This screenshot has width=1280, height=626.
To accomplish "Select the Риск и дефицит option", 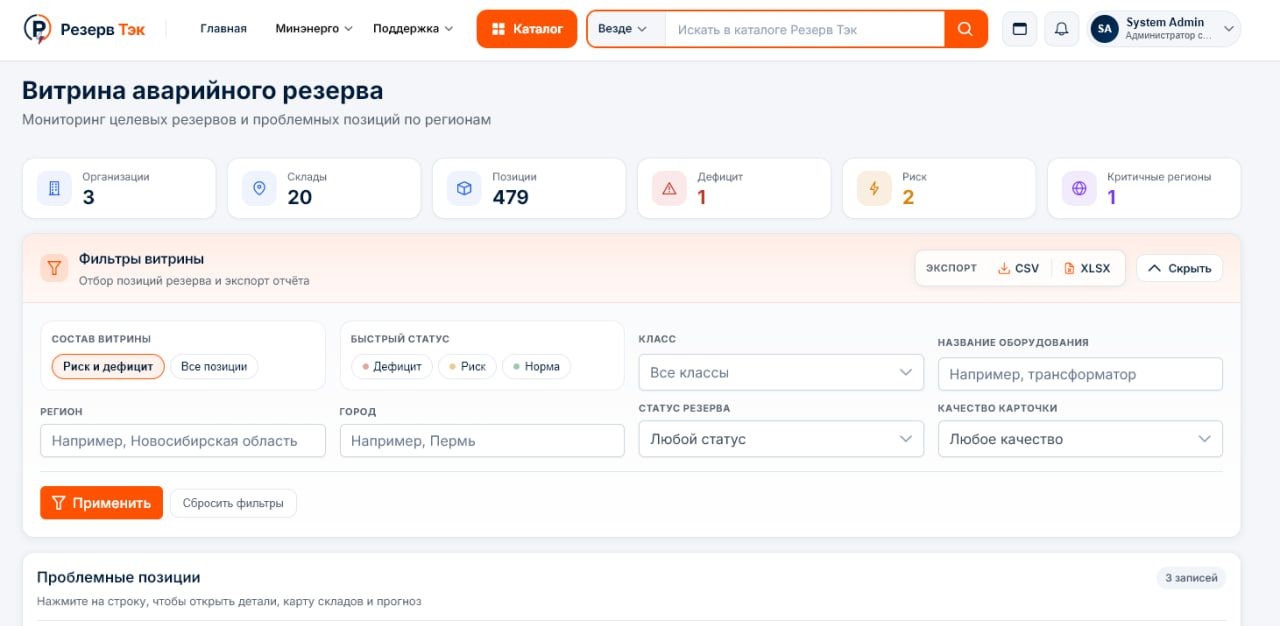I will point(108,367).
